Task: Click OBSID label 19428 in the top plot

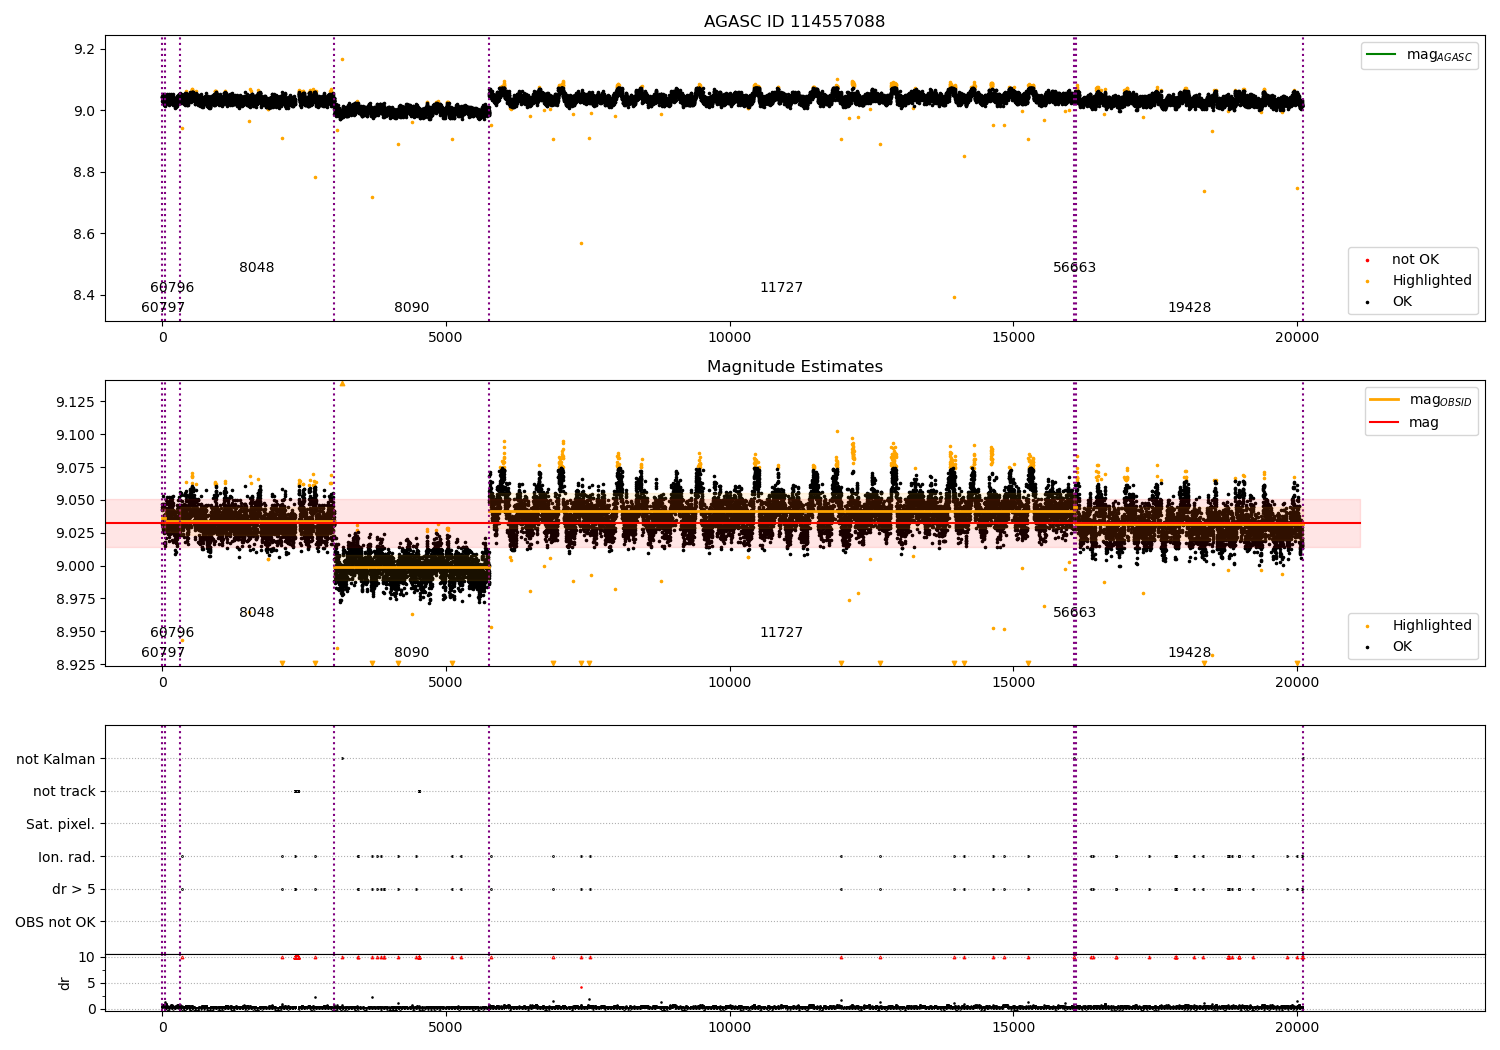Action: click(1190, 308)
